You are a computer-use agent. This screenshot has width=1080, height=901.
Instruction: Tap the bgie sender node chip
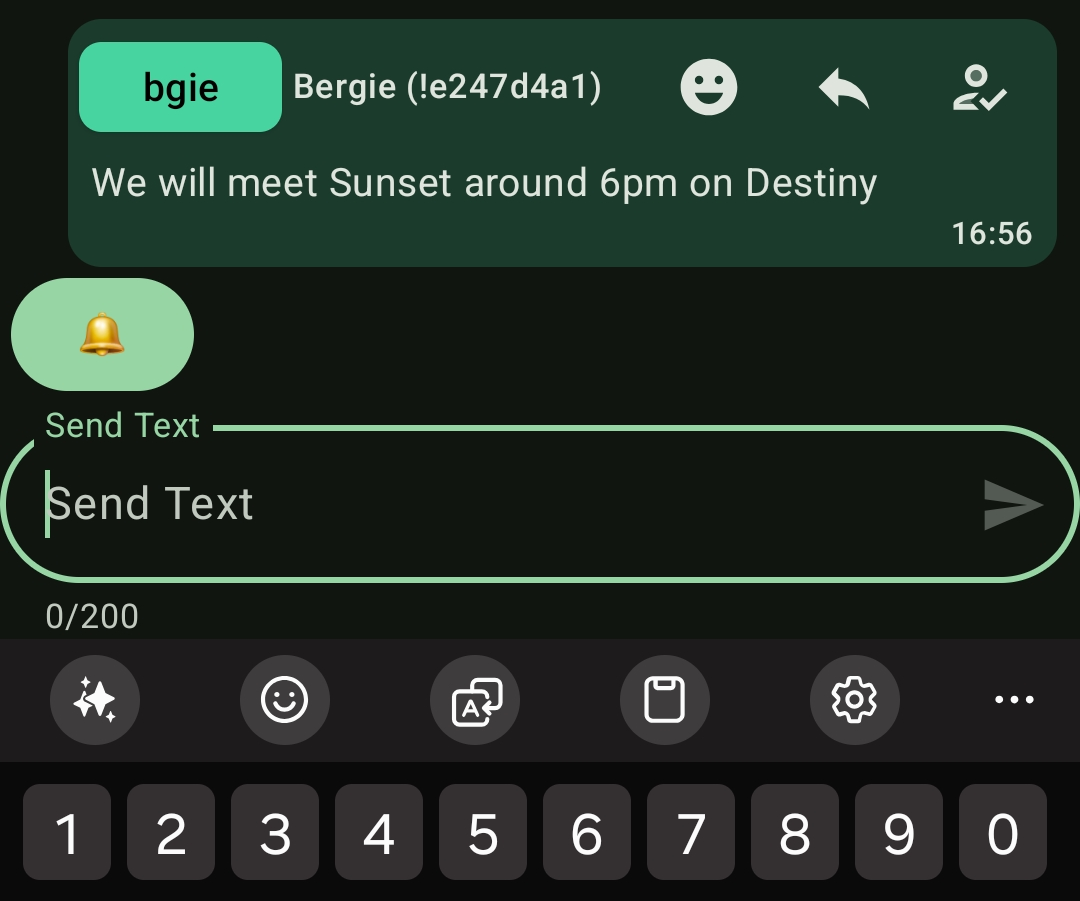click(180, 88)
